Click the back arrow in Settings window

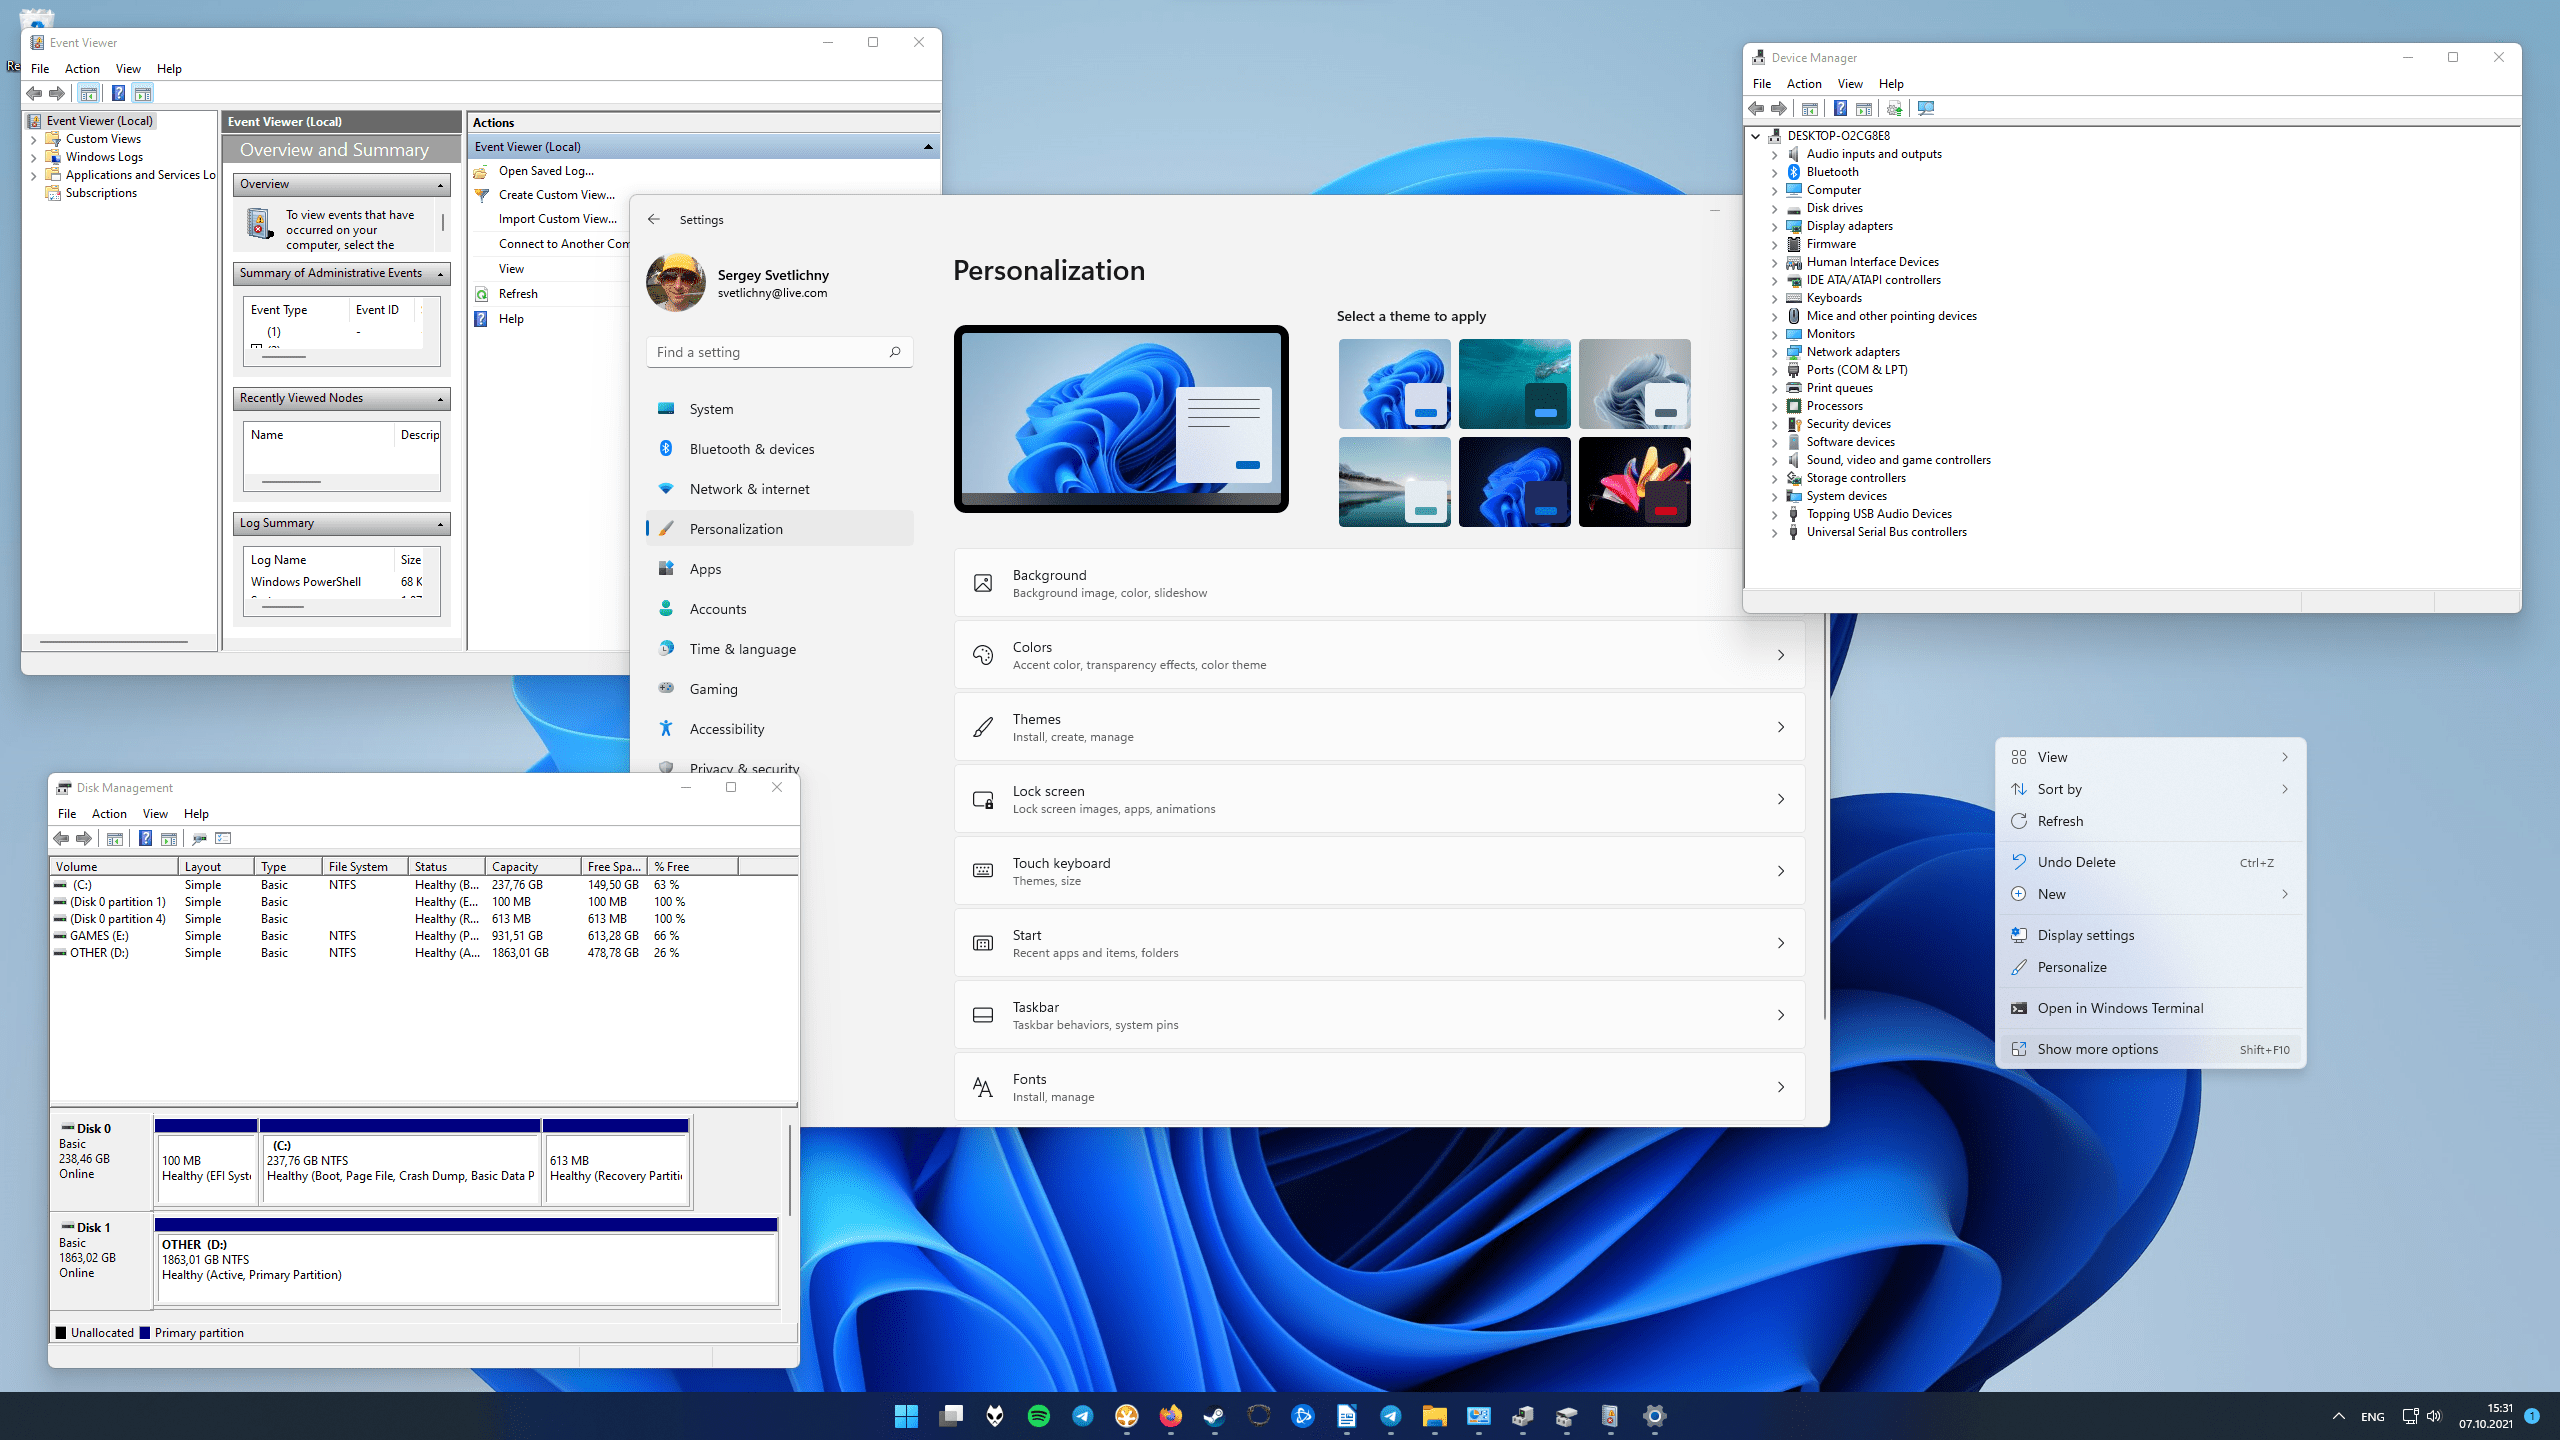[655, 219]
